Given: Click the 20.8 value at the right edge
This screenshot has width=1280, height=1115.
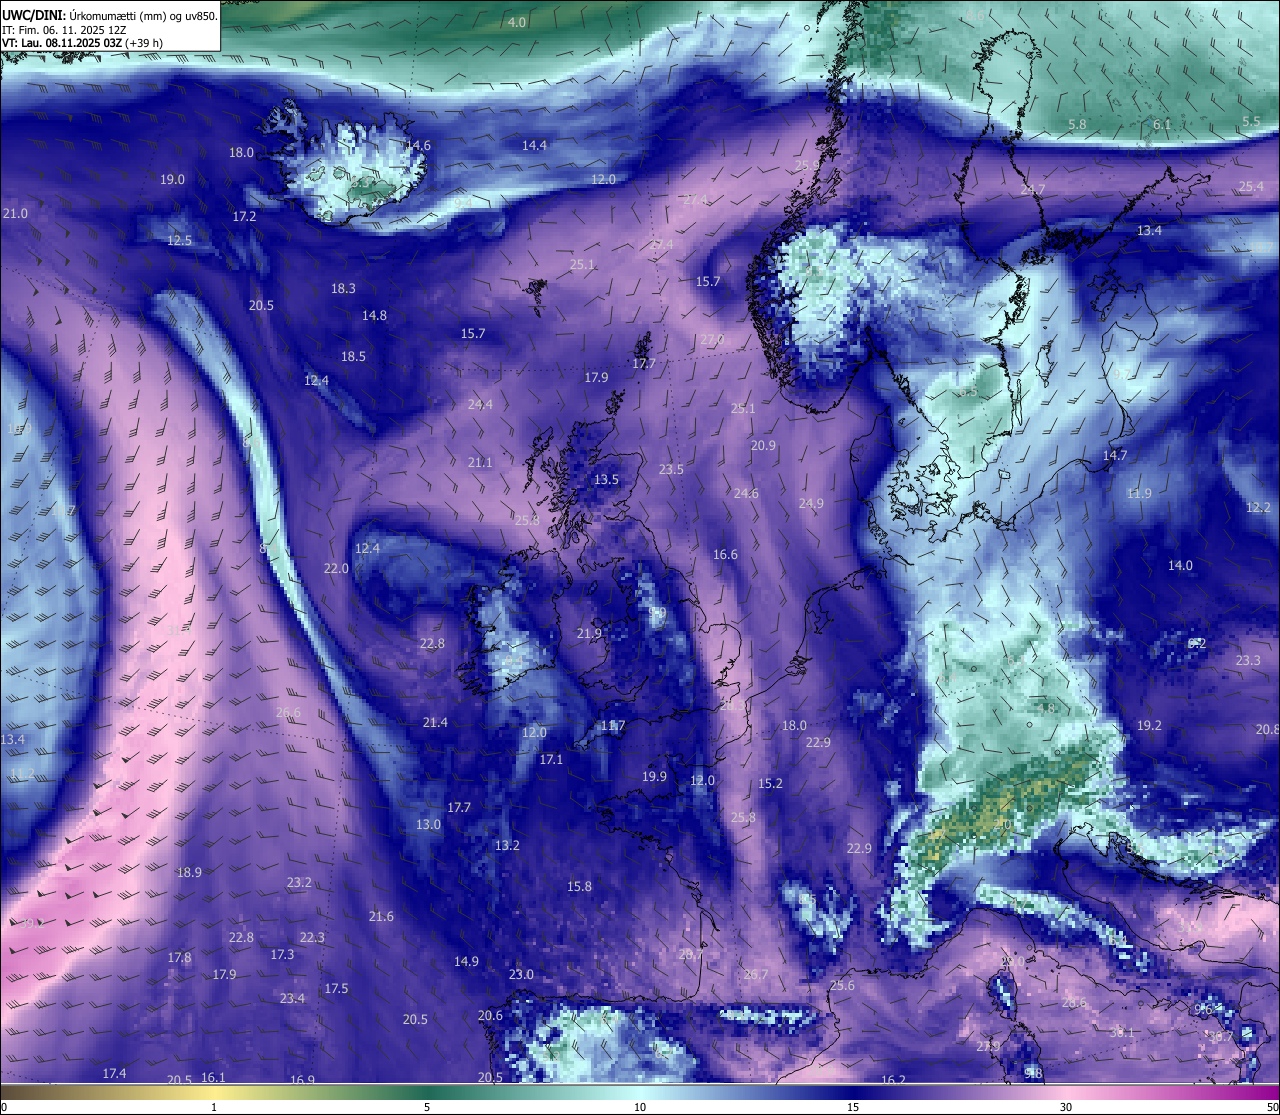Looking at the screenshot, I should pos(1267,729).
